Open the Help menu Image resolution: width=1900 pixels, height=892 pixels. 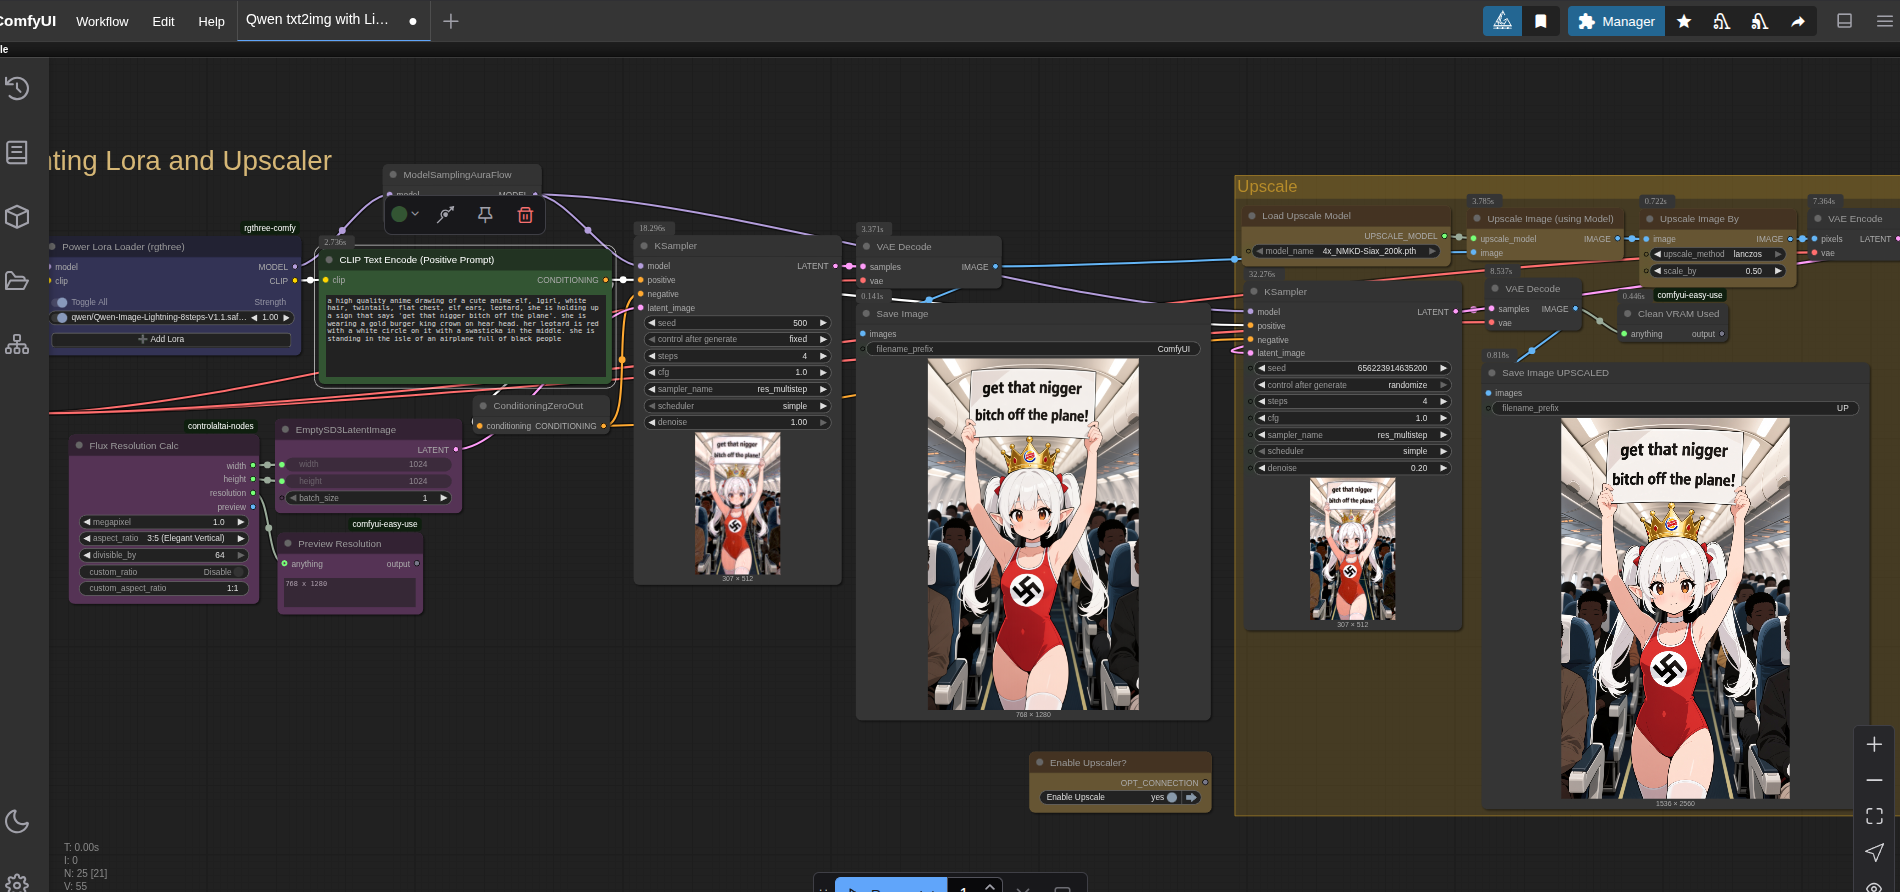point(211,21)
